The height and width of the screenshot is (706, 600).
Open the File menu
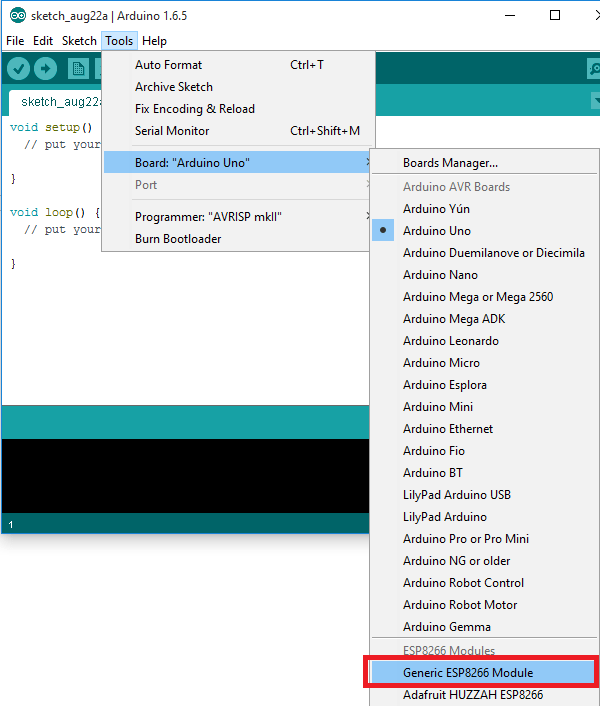tap(15, 41)
